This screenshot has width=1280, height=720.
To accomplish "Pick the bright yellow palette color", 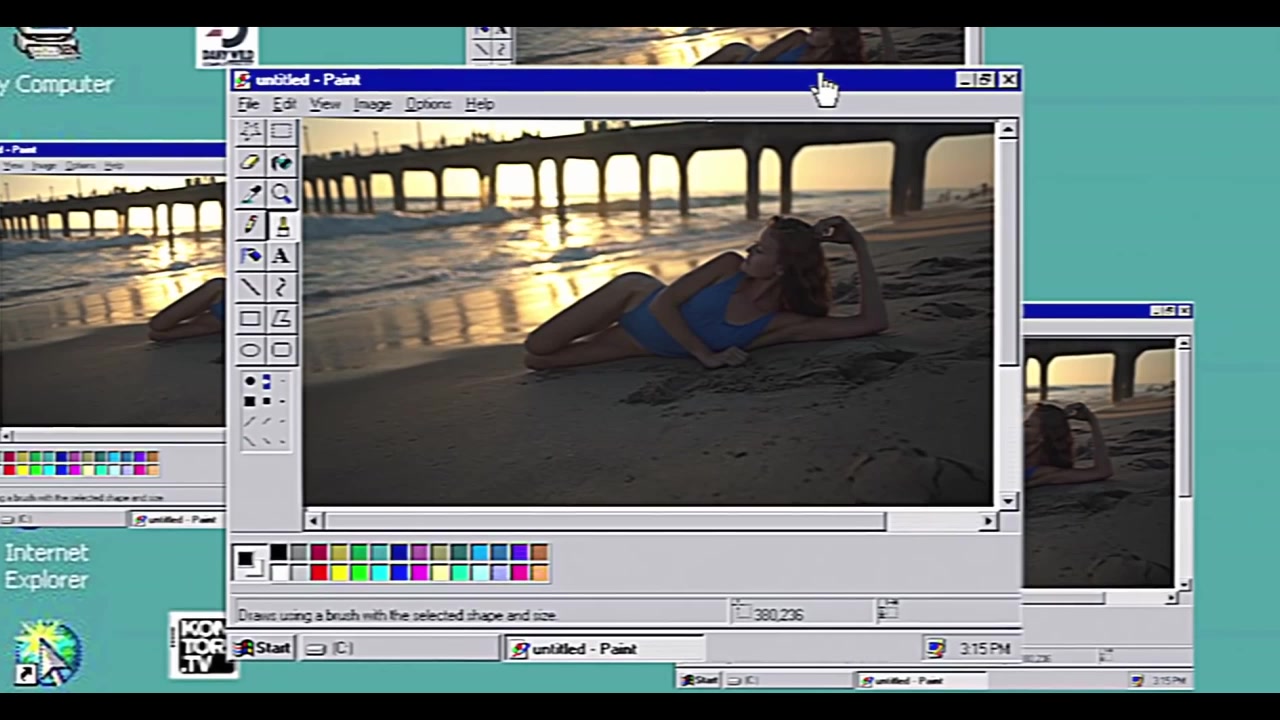I will (x=339, y=572).
